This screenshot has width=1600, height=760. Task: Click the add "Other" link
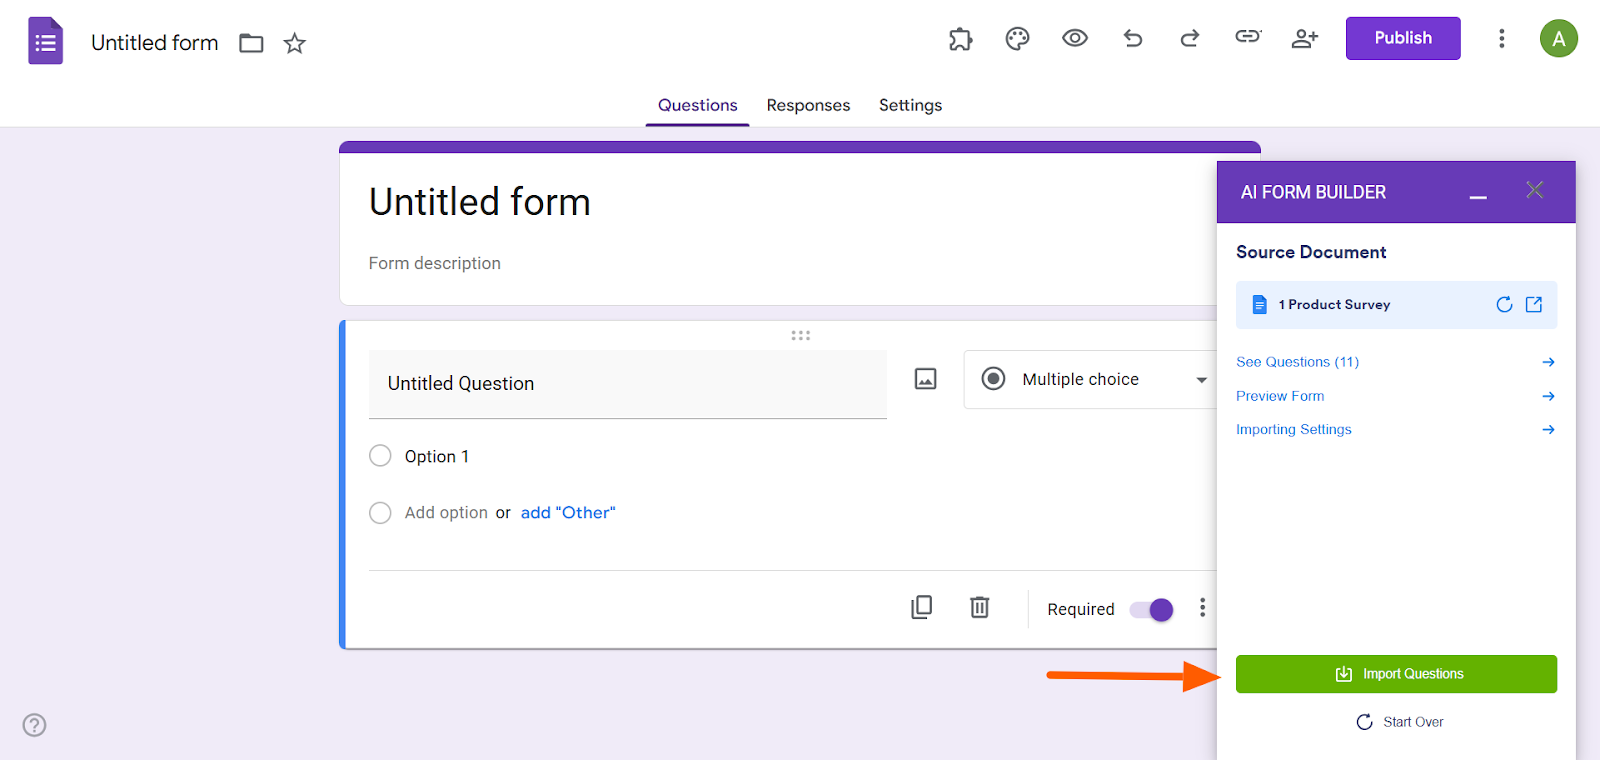pos(568,513)
